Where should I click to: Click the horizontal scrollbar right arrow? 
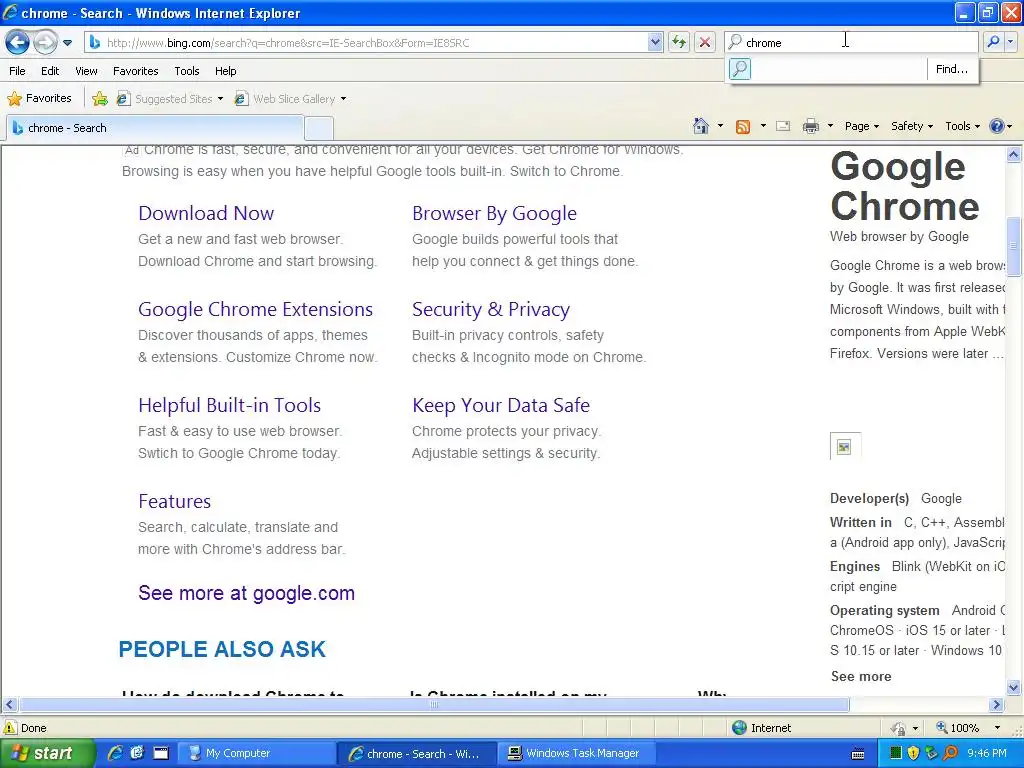[997, 705]
